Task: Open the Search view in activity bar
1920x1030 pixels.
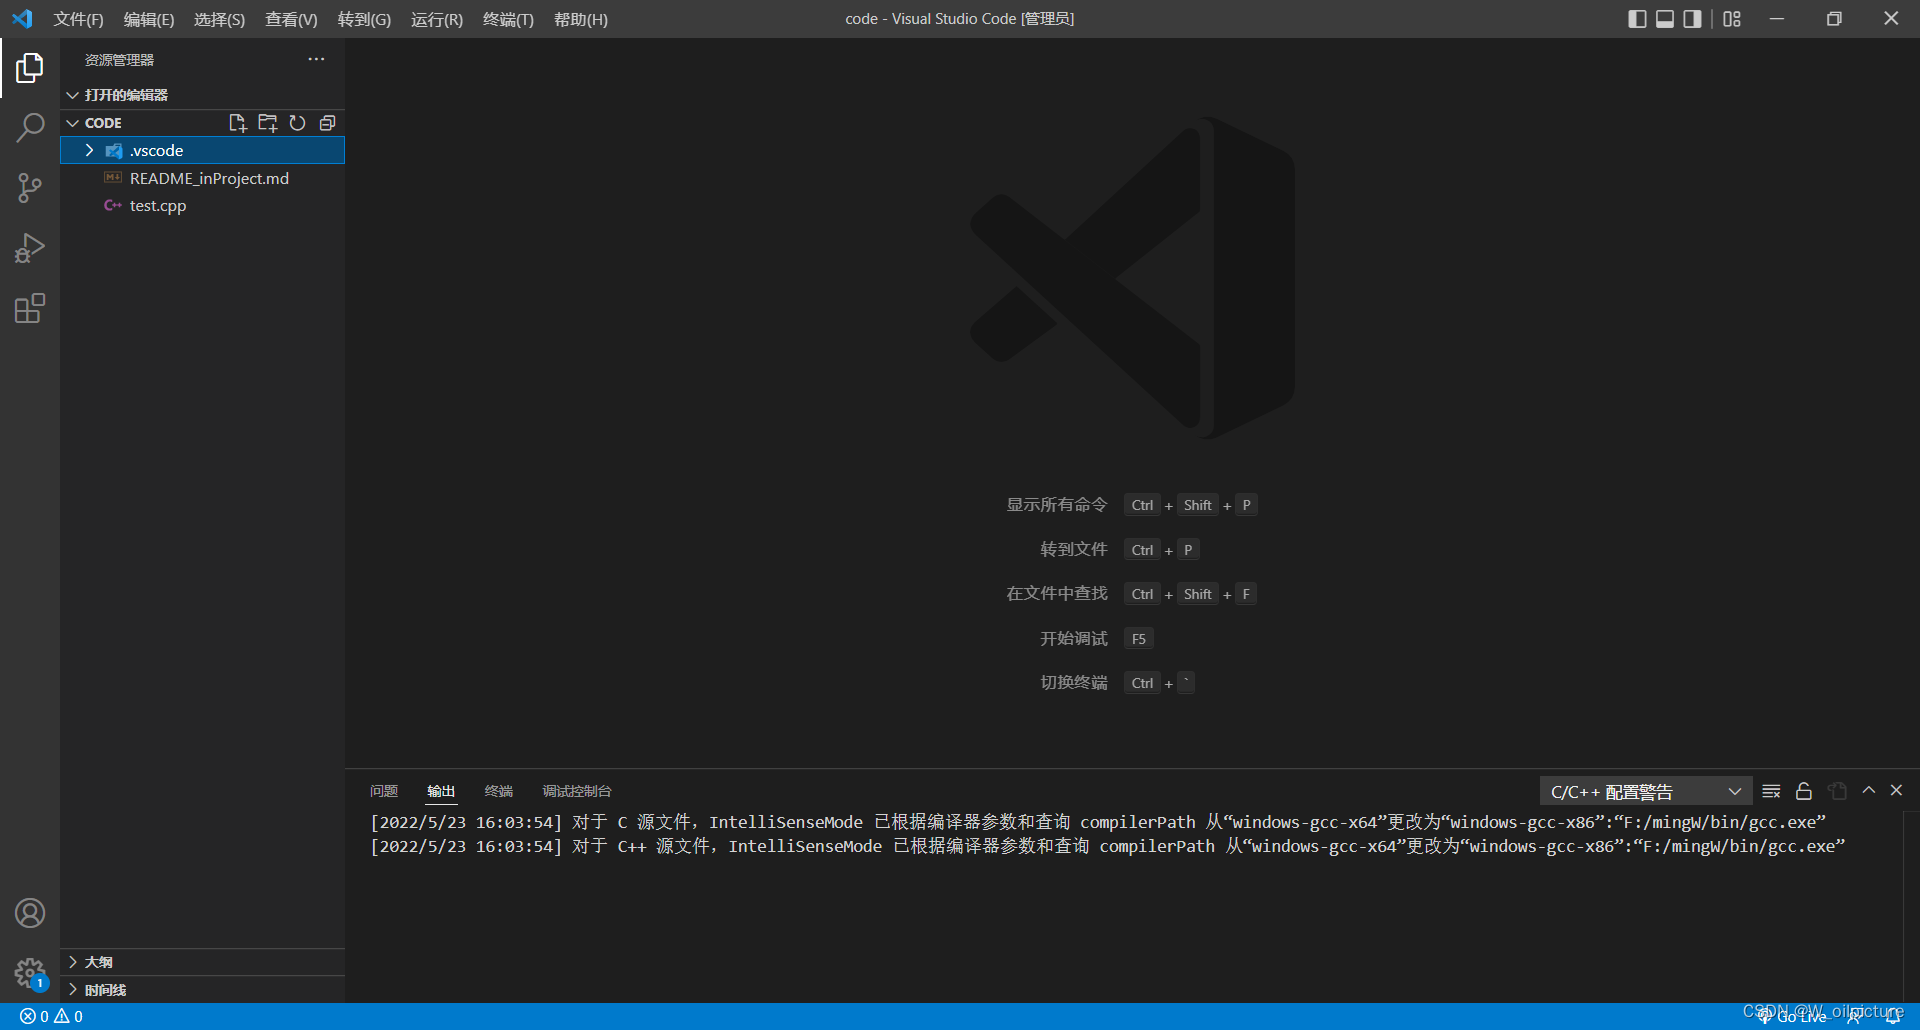Action: (30, 128)
